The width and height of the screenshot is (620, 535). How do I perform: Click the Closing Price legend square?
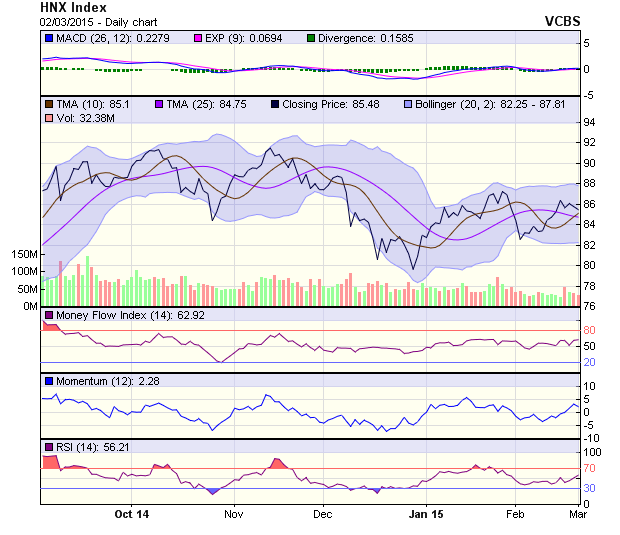coord(274,104)
